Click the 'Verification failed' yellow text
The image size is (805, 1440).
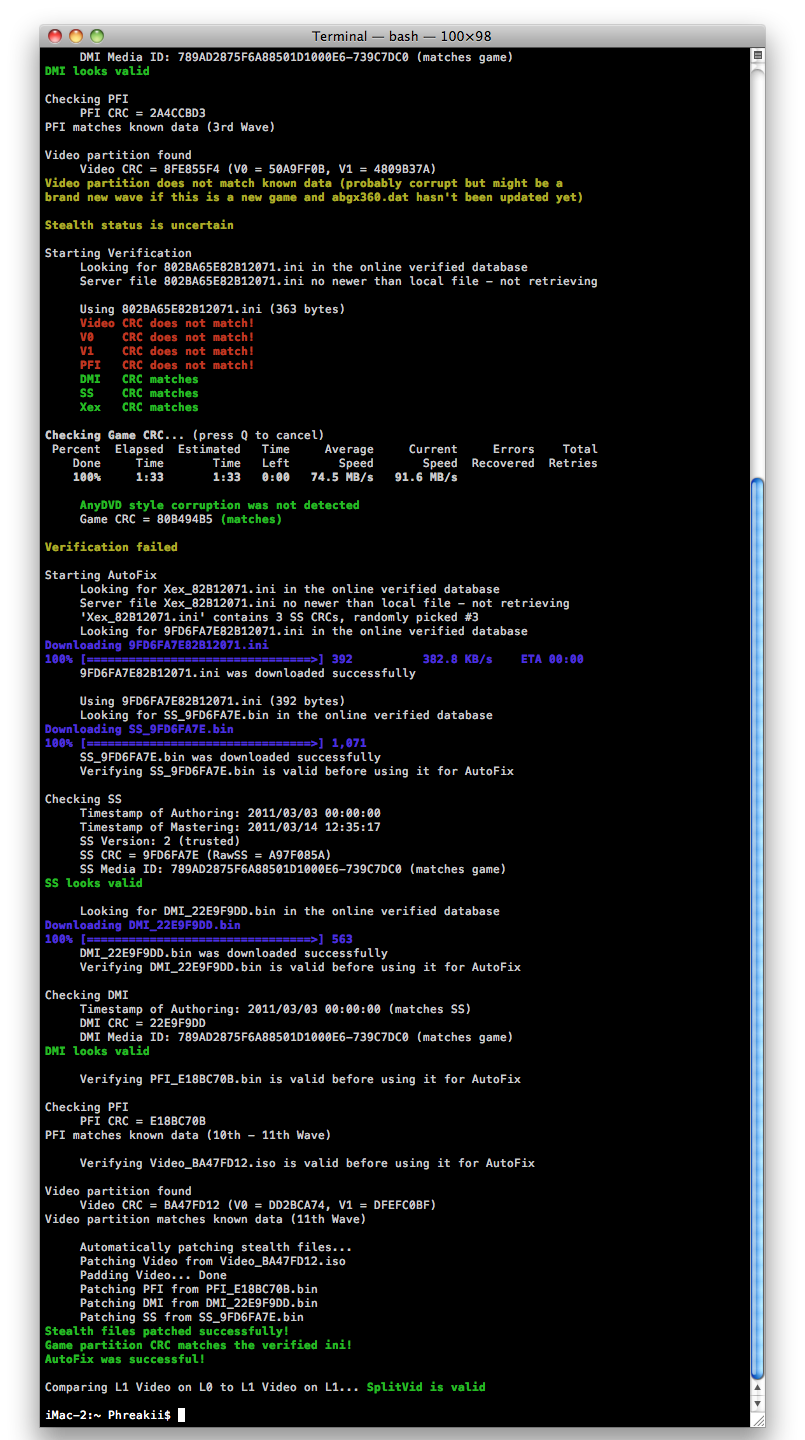point(111,547)
